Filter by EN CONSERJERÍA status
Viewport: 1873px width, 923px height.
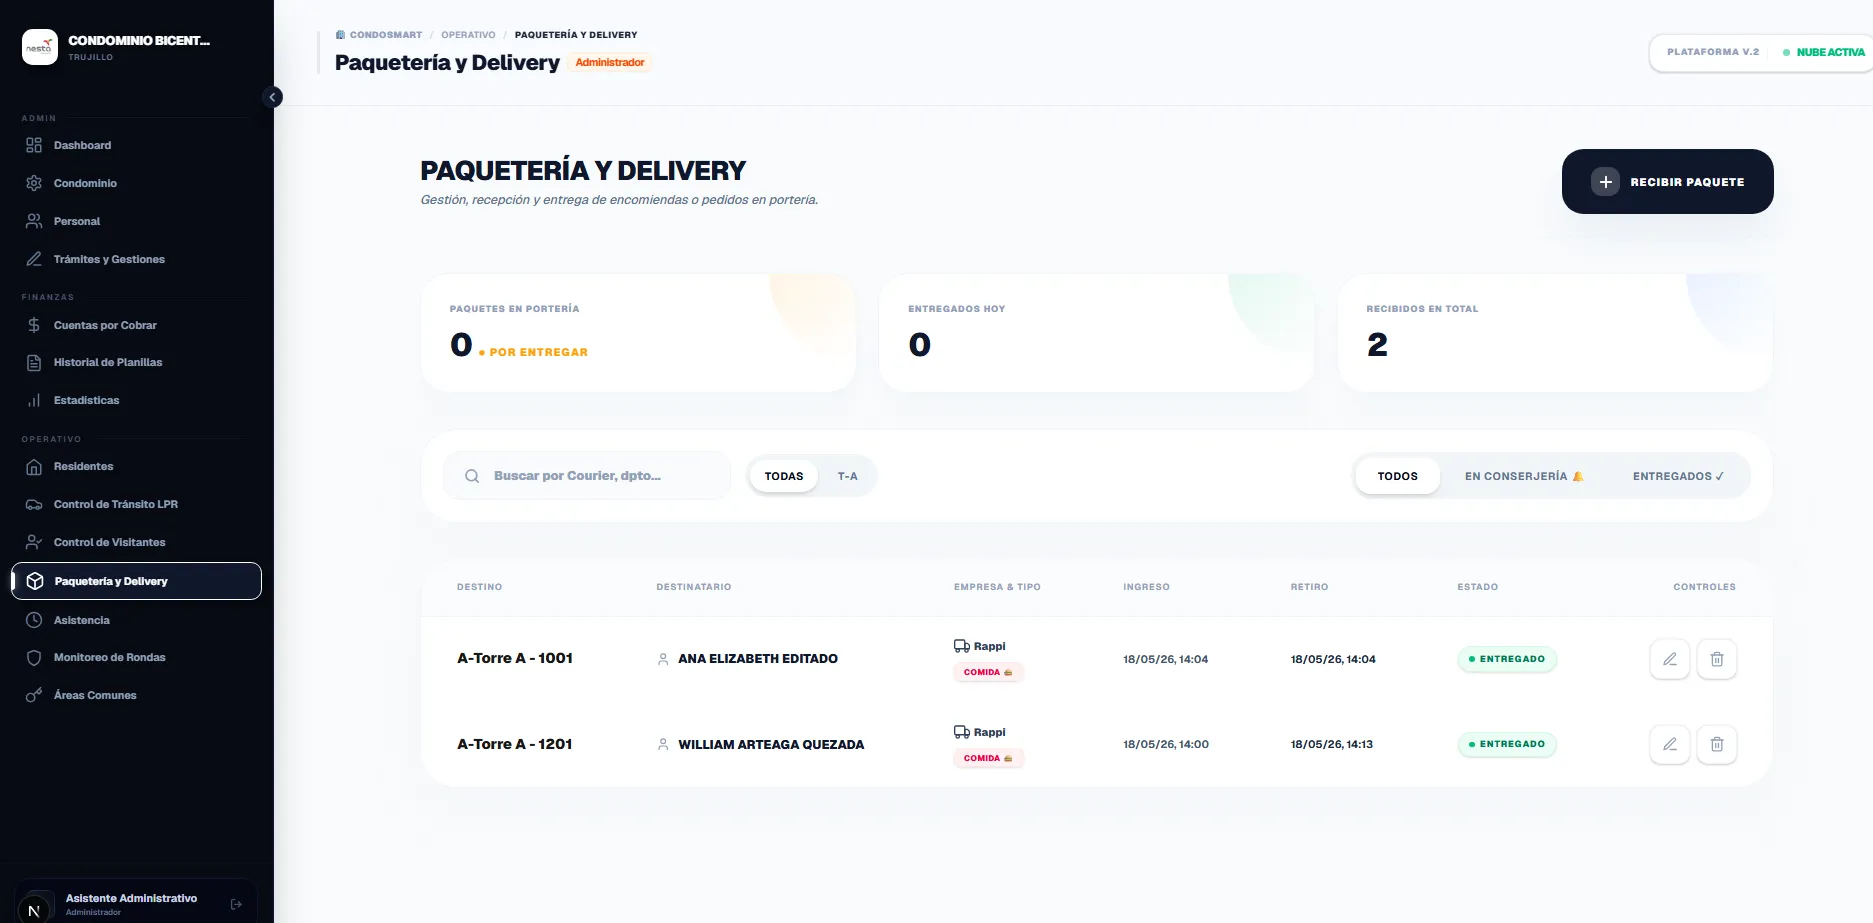(x=1524, y=476)
